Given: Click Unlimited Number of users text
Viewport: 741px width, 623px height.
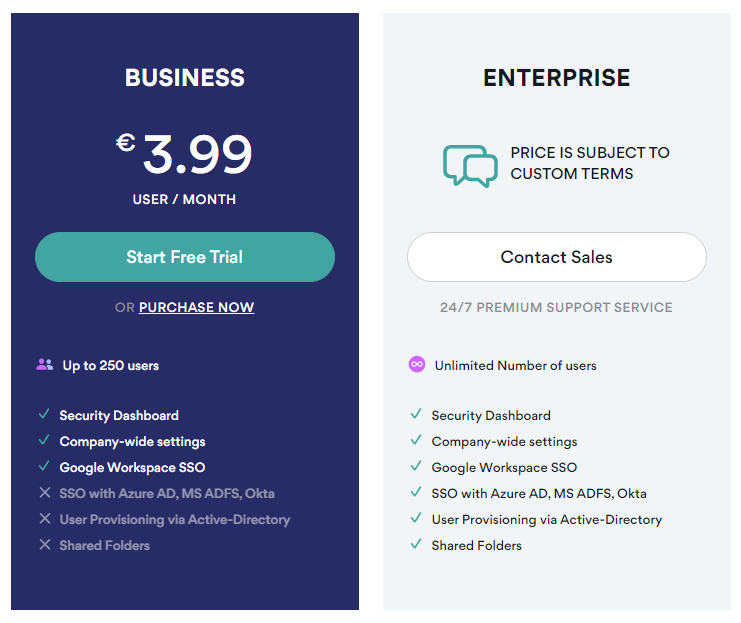Looking at the screenshot, I should point(516,365).
